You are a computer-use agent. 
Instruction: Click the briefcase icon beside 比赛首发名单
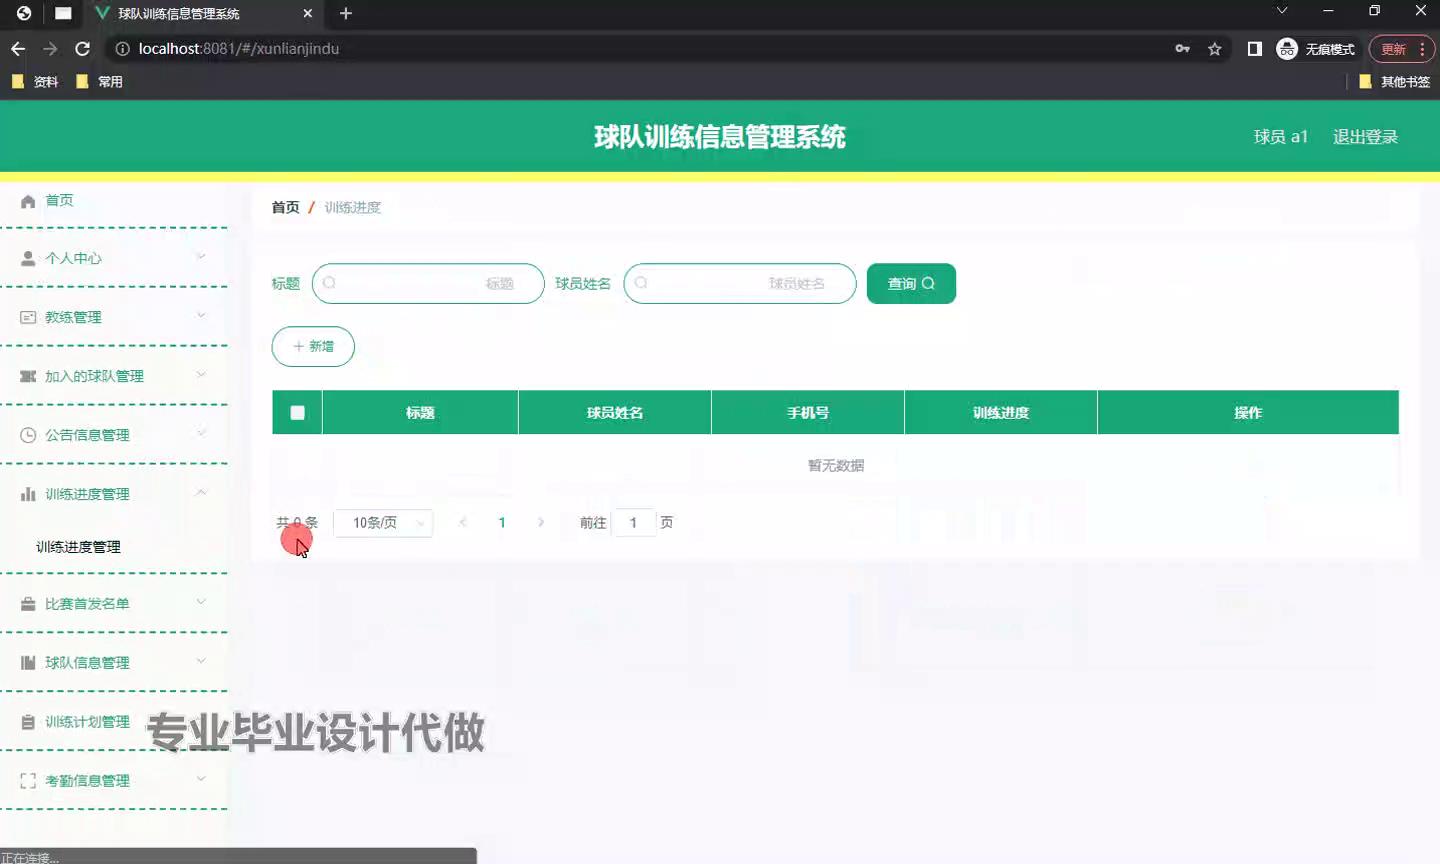tap(28, 604)
